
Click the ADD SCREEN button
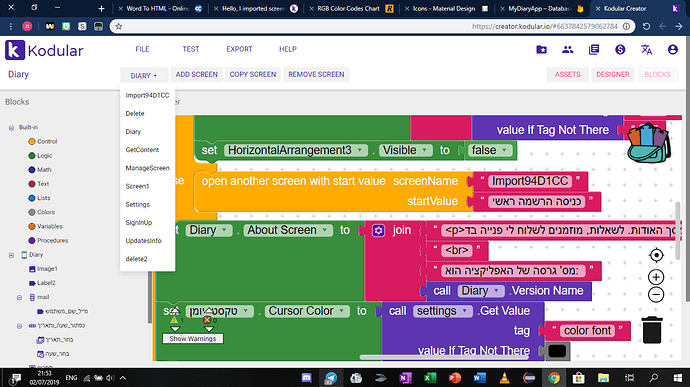pyautogui.click(x=197, y=74)
